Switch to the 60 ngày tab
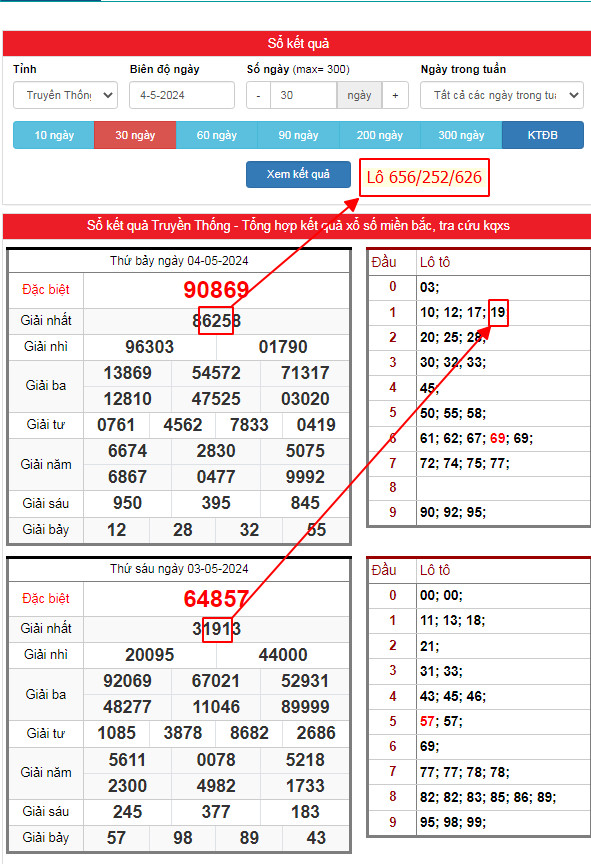The width and height of the screenshot is (591, 864). [216, 135]
